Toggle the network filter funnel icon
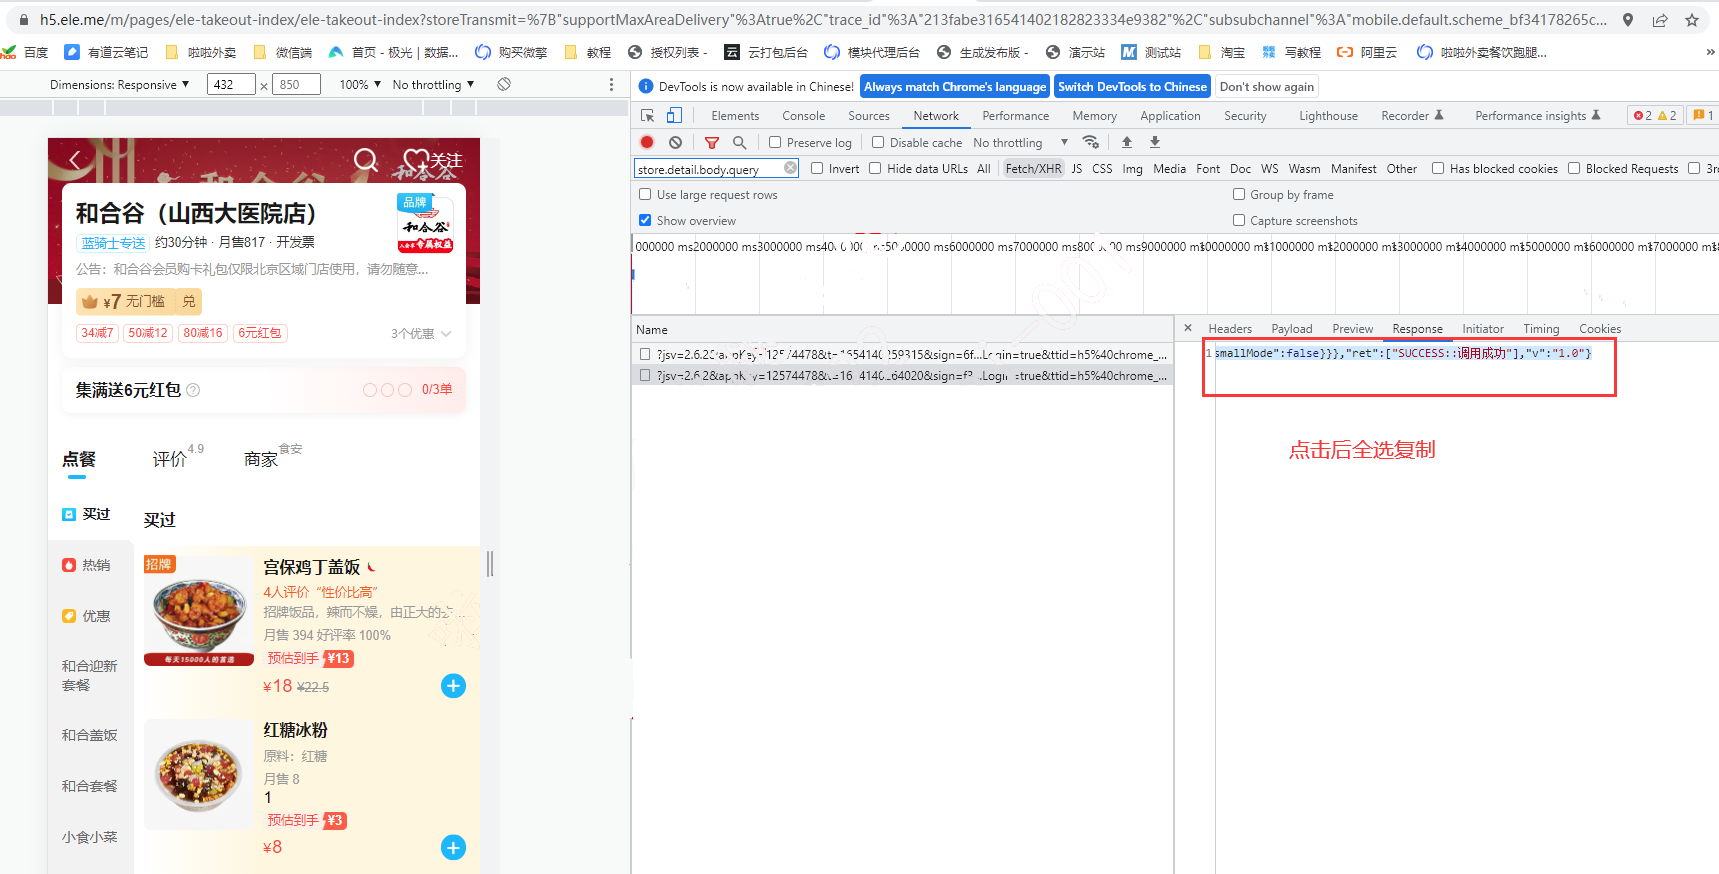1719x874 pixels. [712, 142]
